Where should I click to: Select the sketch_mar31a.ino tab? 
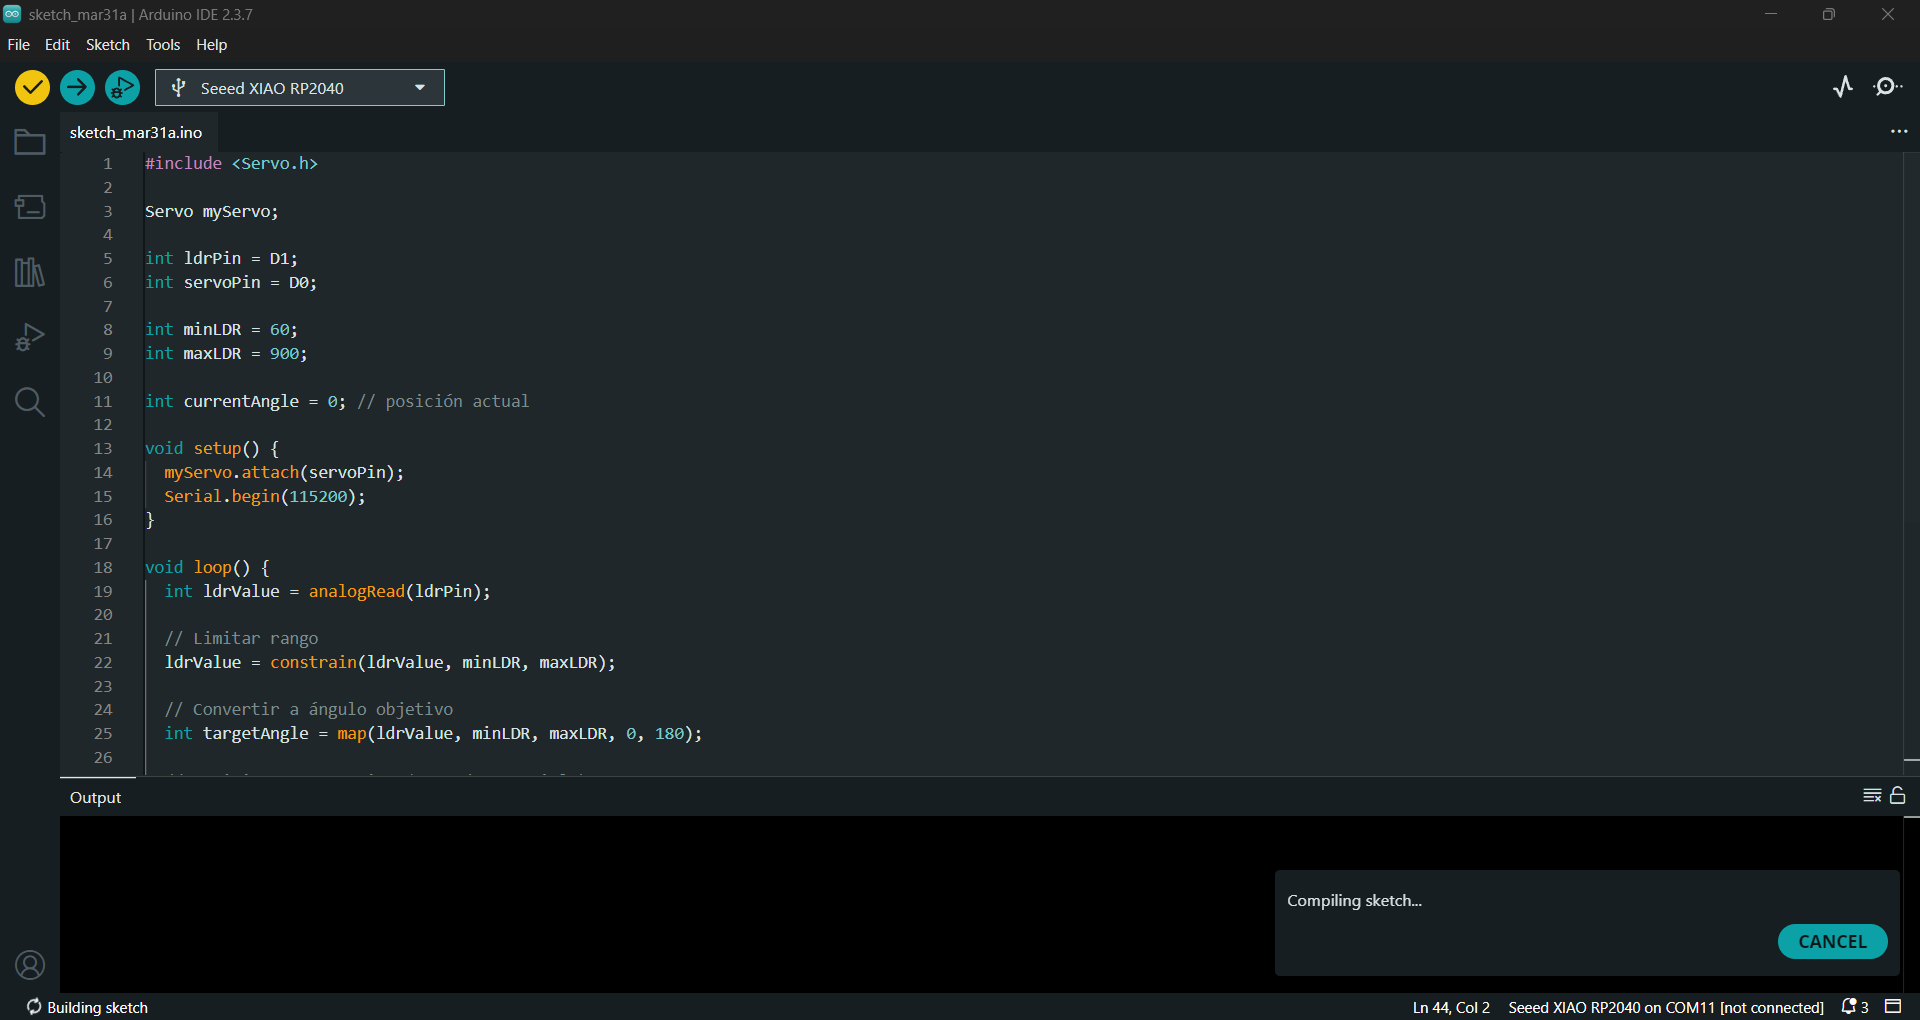pyautogui.click(x=136, y=132)
